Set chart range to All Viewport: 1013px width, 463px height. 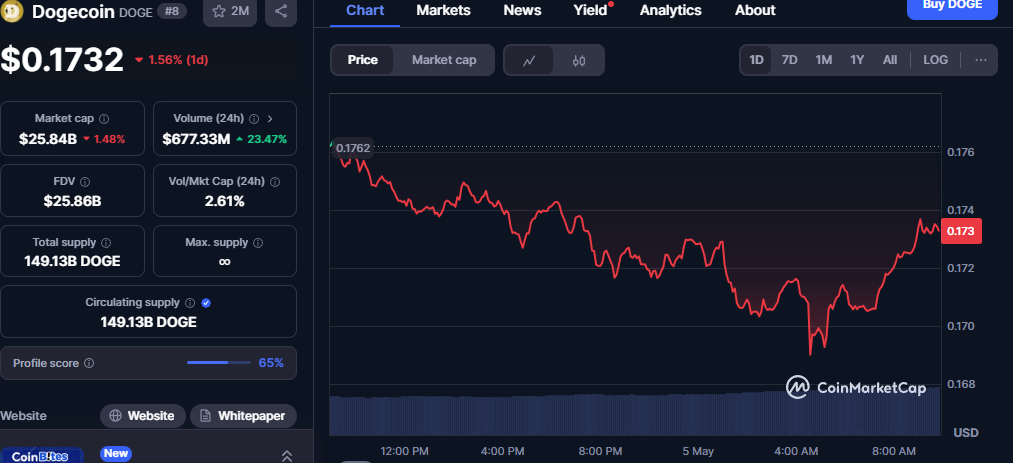pyautogui.click(x=890, y=60)
